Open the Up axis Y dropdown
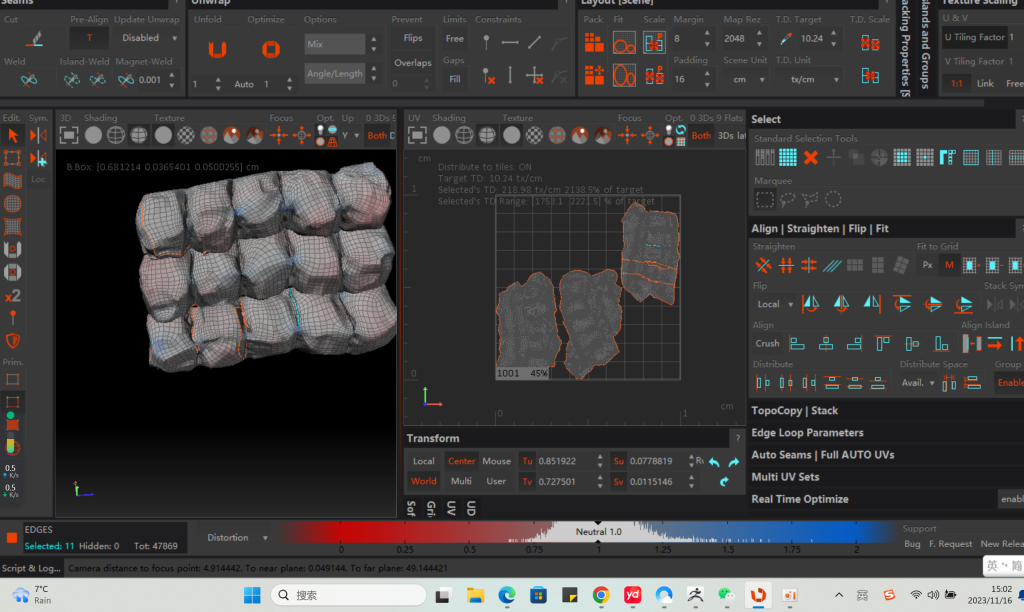Screen dimensions: 1024x612 point(350,136)
